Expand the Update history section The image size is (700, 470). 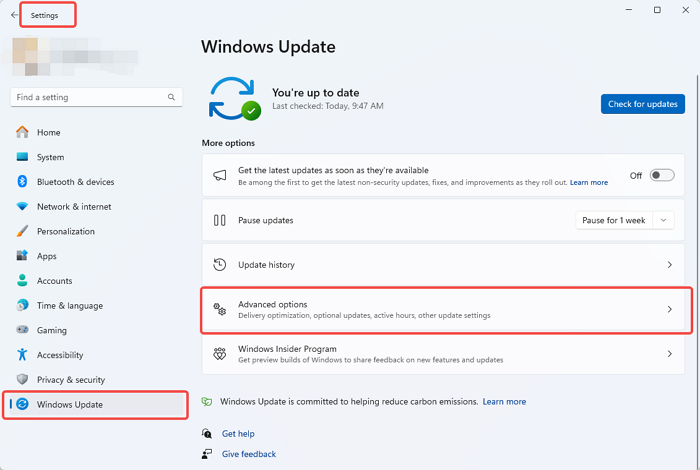(x=669, y=265)
